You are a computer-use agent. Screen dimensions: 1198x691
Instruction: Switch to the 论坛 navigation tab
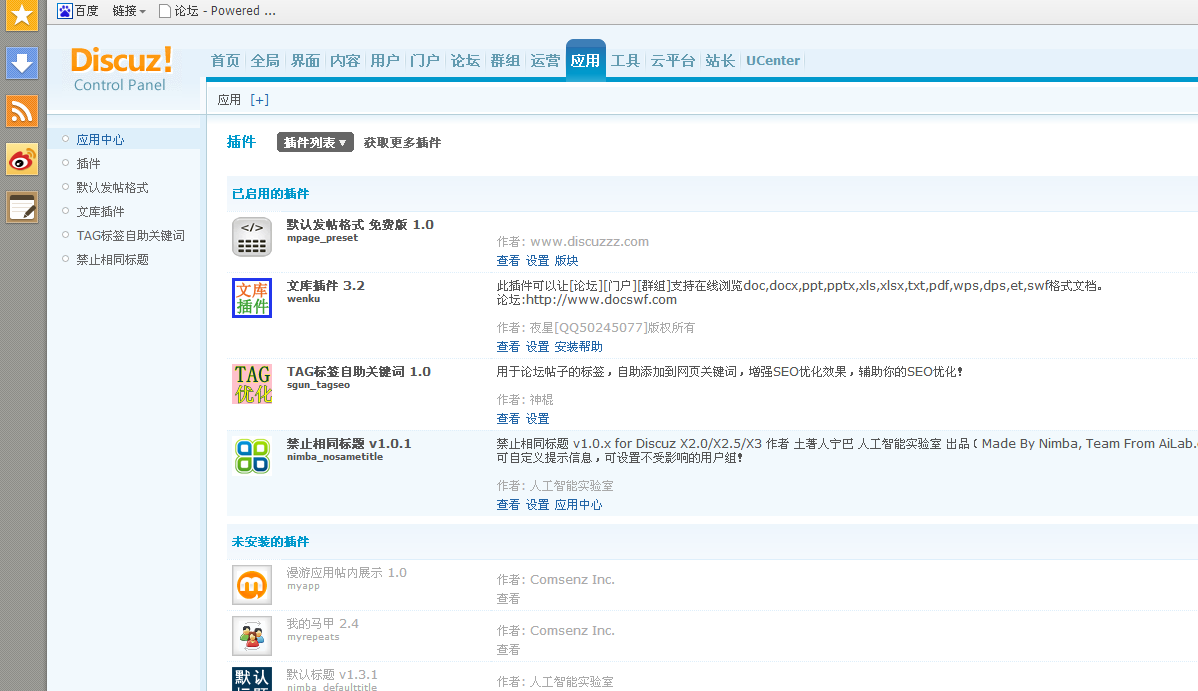pyautogui.click(x=465, y=61)
